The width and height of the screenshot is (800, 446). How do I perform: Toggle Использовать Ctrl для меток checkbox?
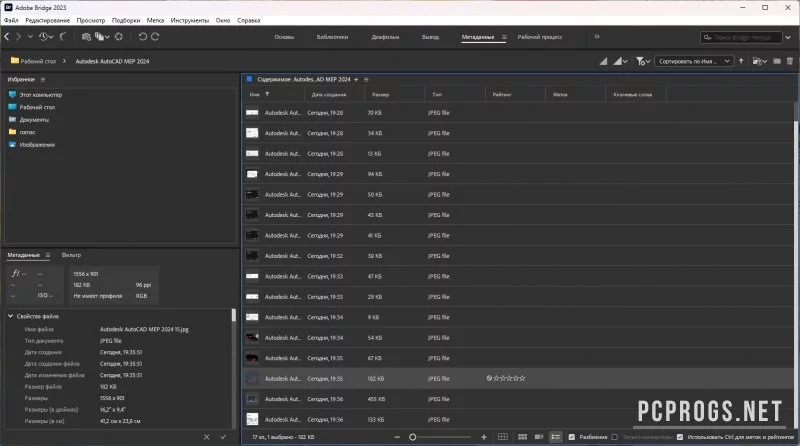coord(680,437)
